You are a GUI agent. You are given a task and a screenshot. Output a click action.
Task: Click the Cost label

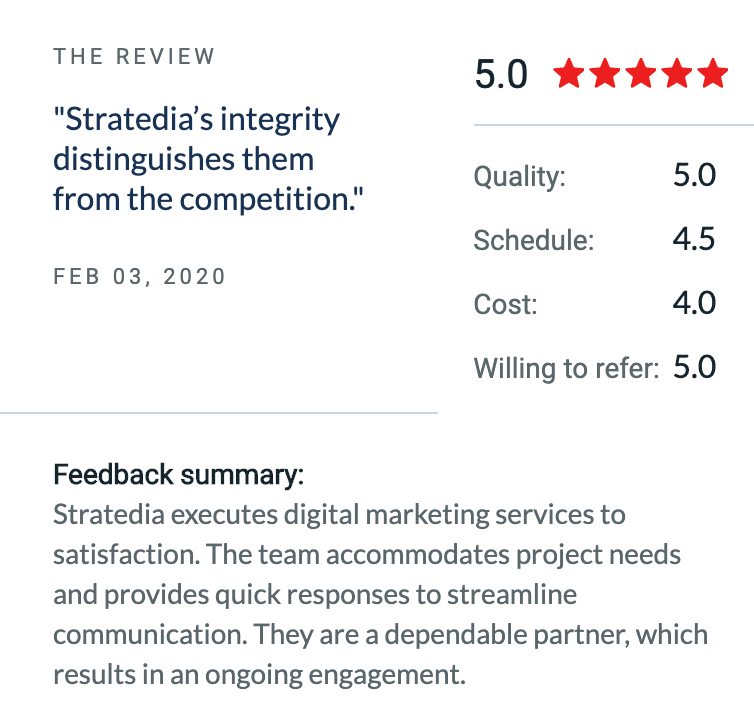pyautogui.click(x=505, y=304)
